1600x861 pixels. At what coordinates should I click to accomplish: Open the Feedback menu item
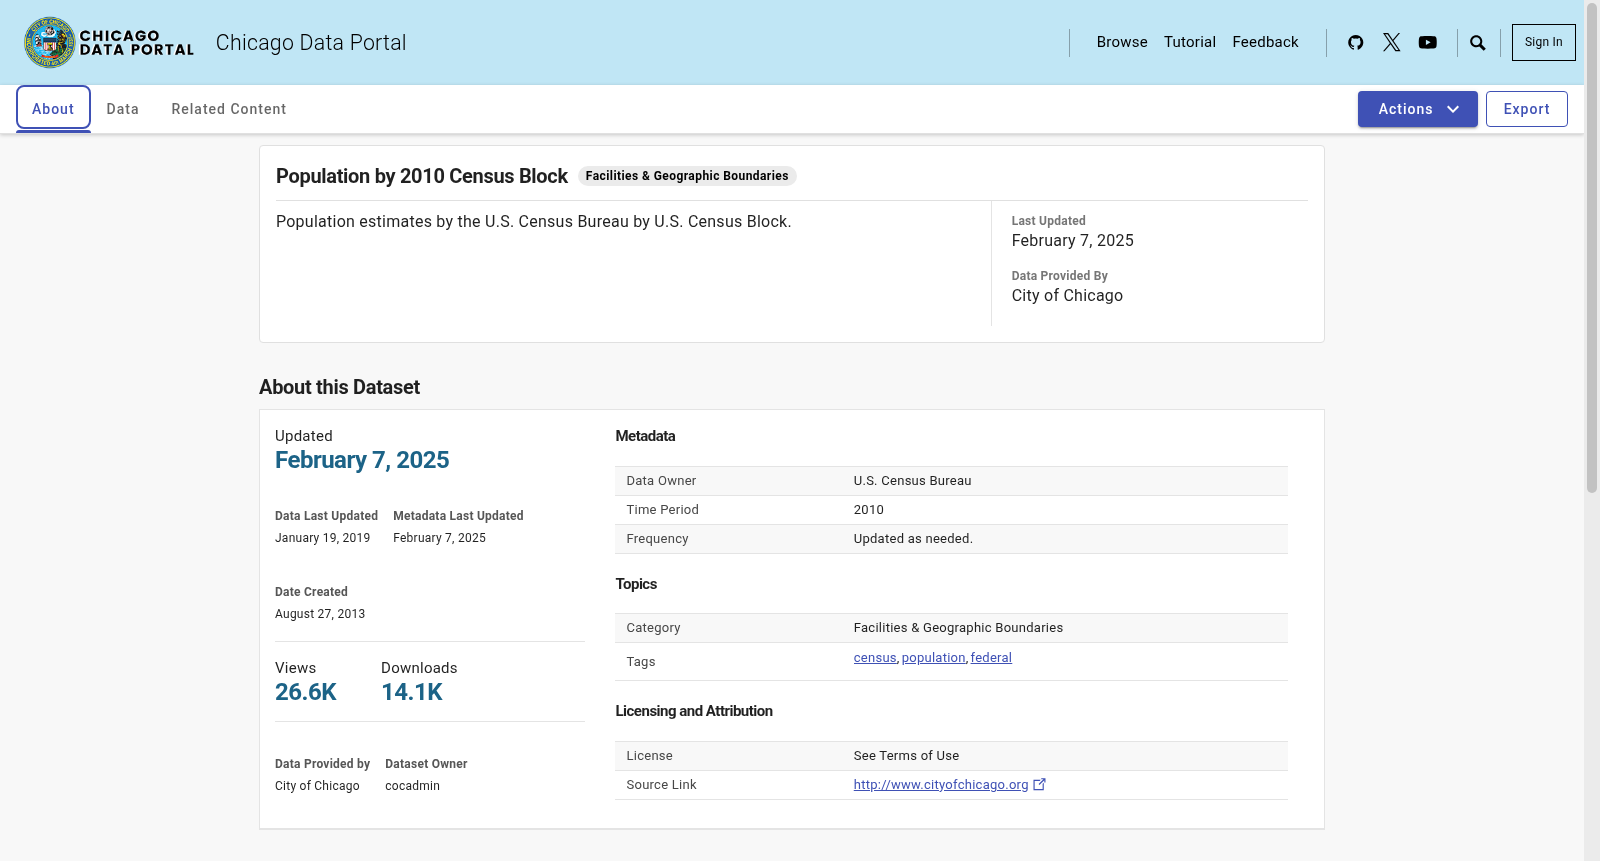pos(1265,42)
